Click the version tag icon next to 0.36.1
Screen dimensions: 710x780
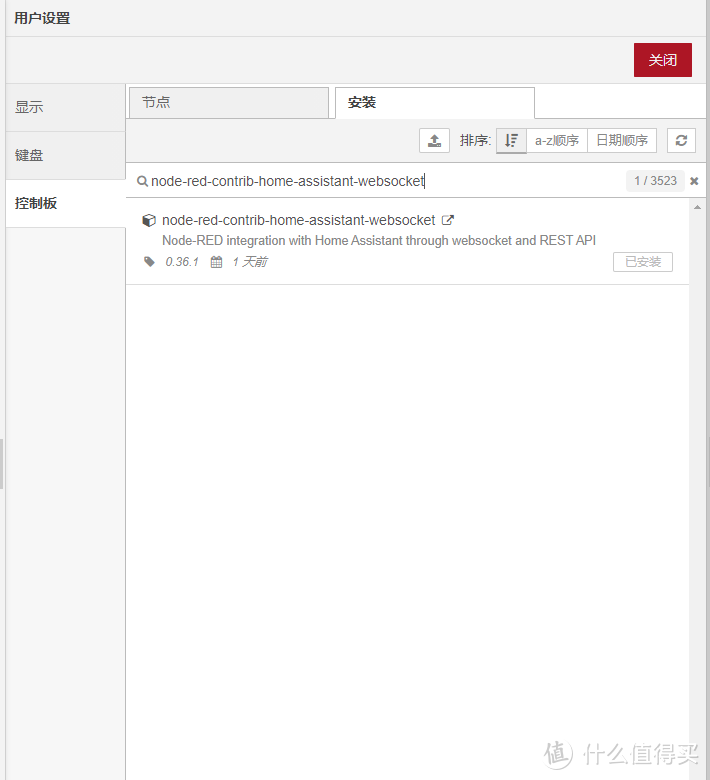tap(150, 262)
